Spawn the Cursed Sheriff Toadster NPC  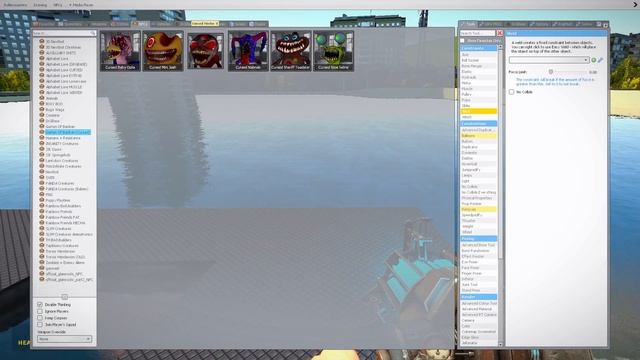tap(291, 51)
